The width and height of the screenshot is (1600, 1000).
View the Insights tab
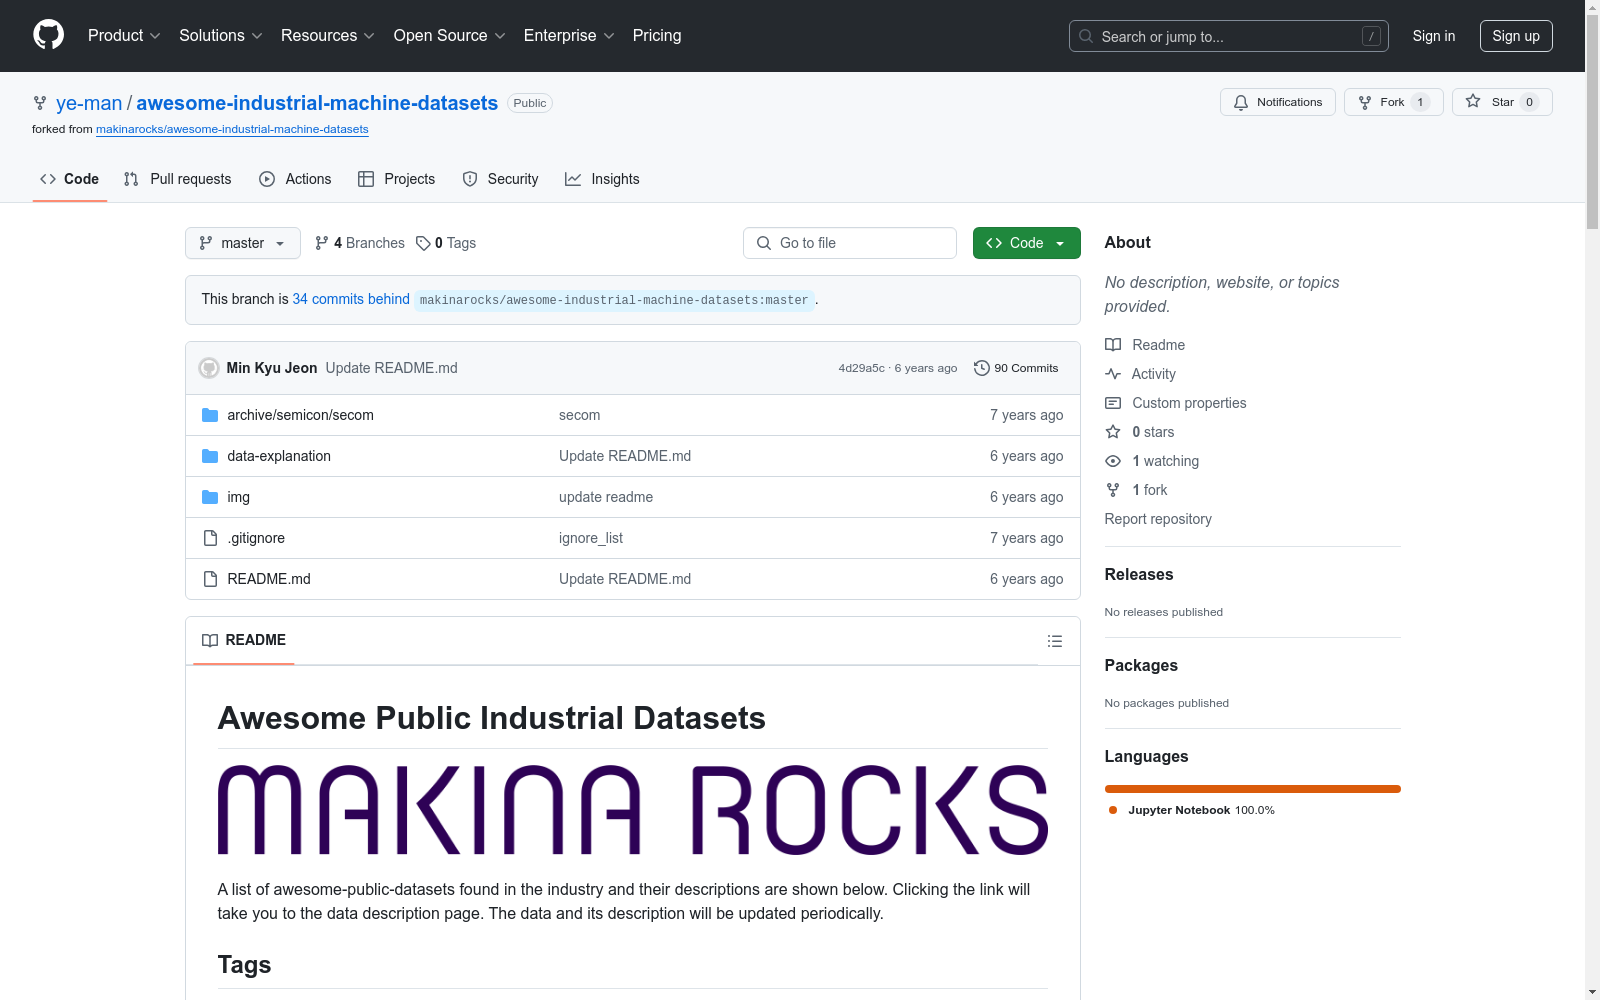[602, 179]
